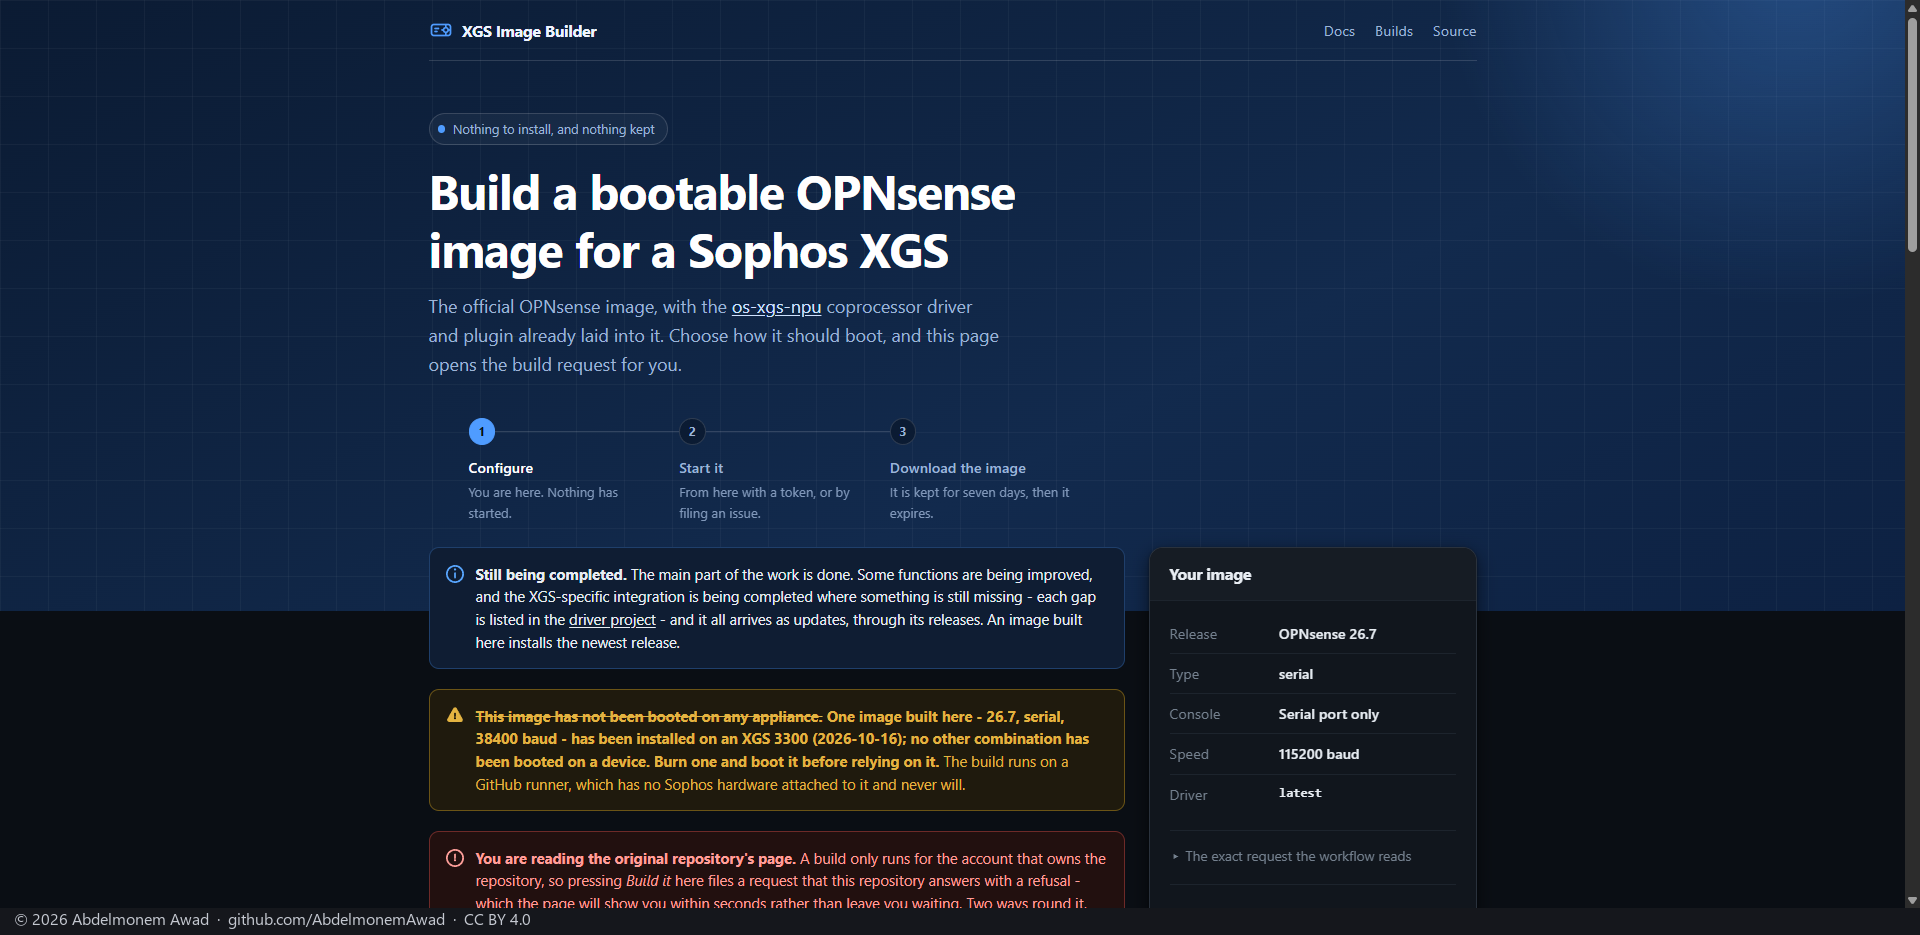
Task: Follow the os-xgs-npu driver link
Action: pos(776,307)
